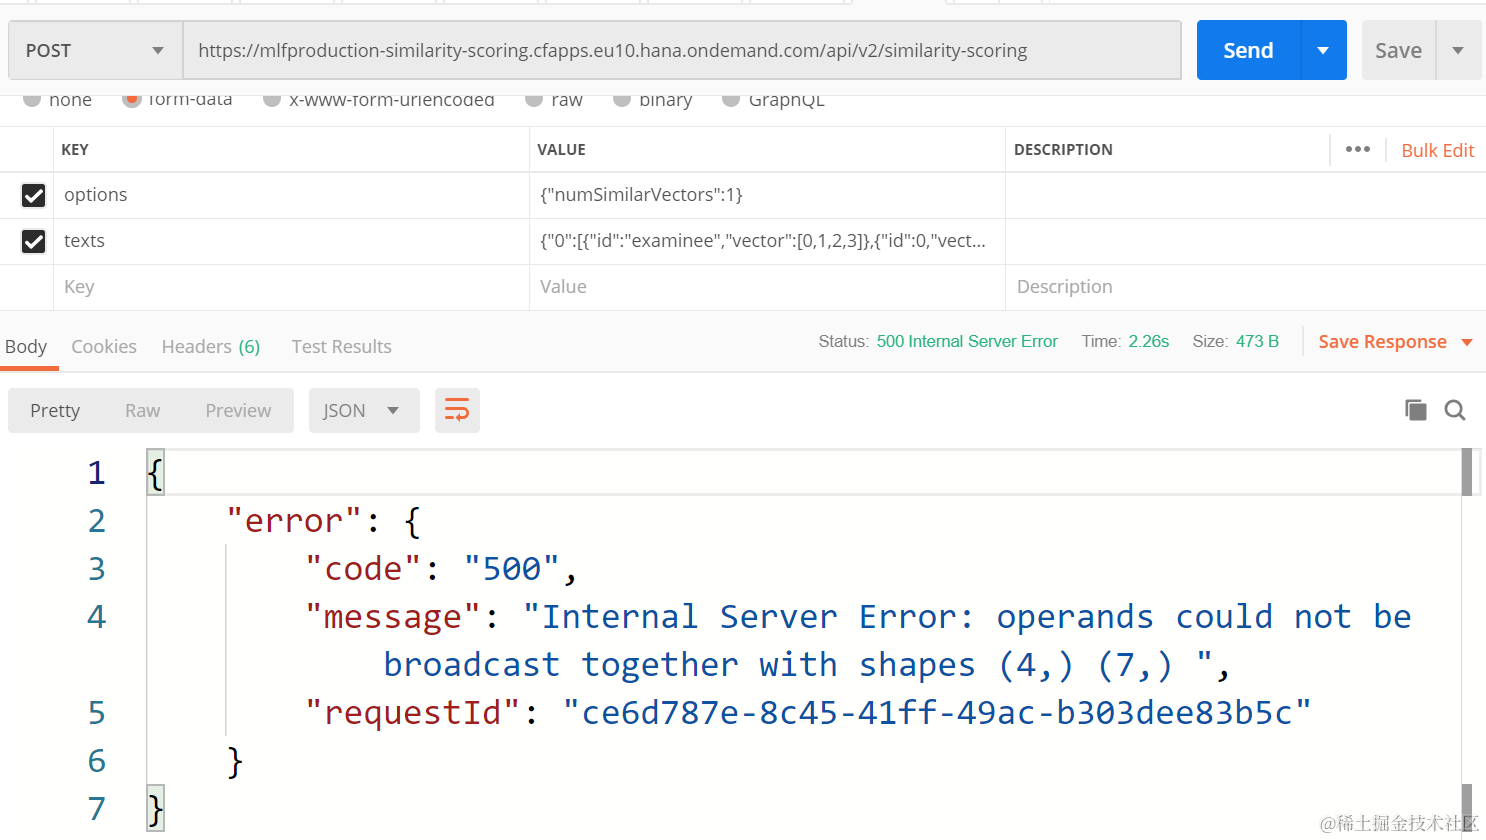Click the 500 Internal Server Error status
This screenshot has height=840, width=1486.
(x=967, y=342)
